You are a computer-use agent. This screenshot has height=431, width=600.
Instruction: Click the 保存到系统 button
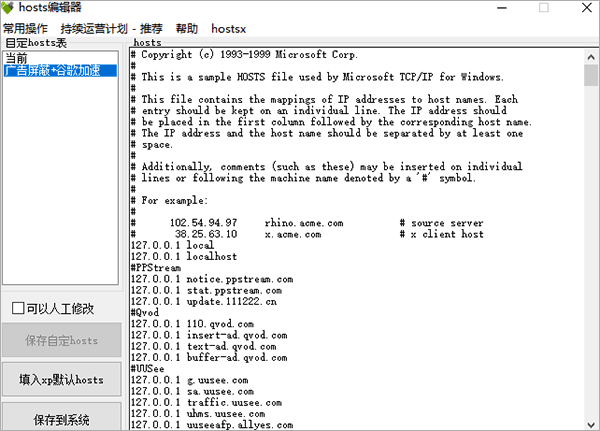[62, 418]
